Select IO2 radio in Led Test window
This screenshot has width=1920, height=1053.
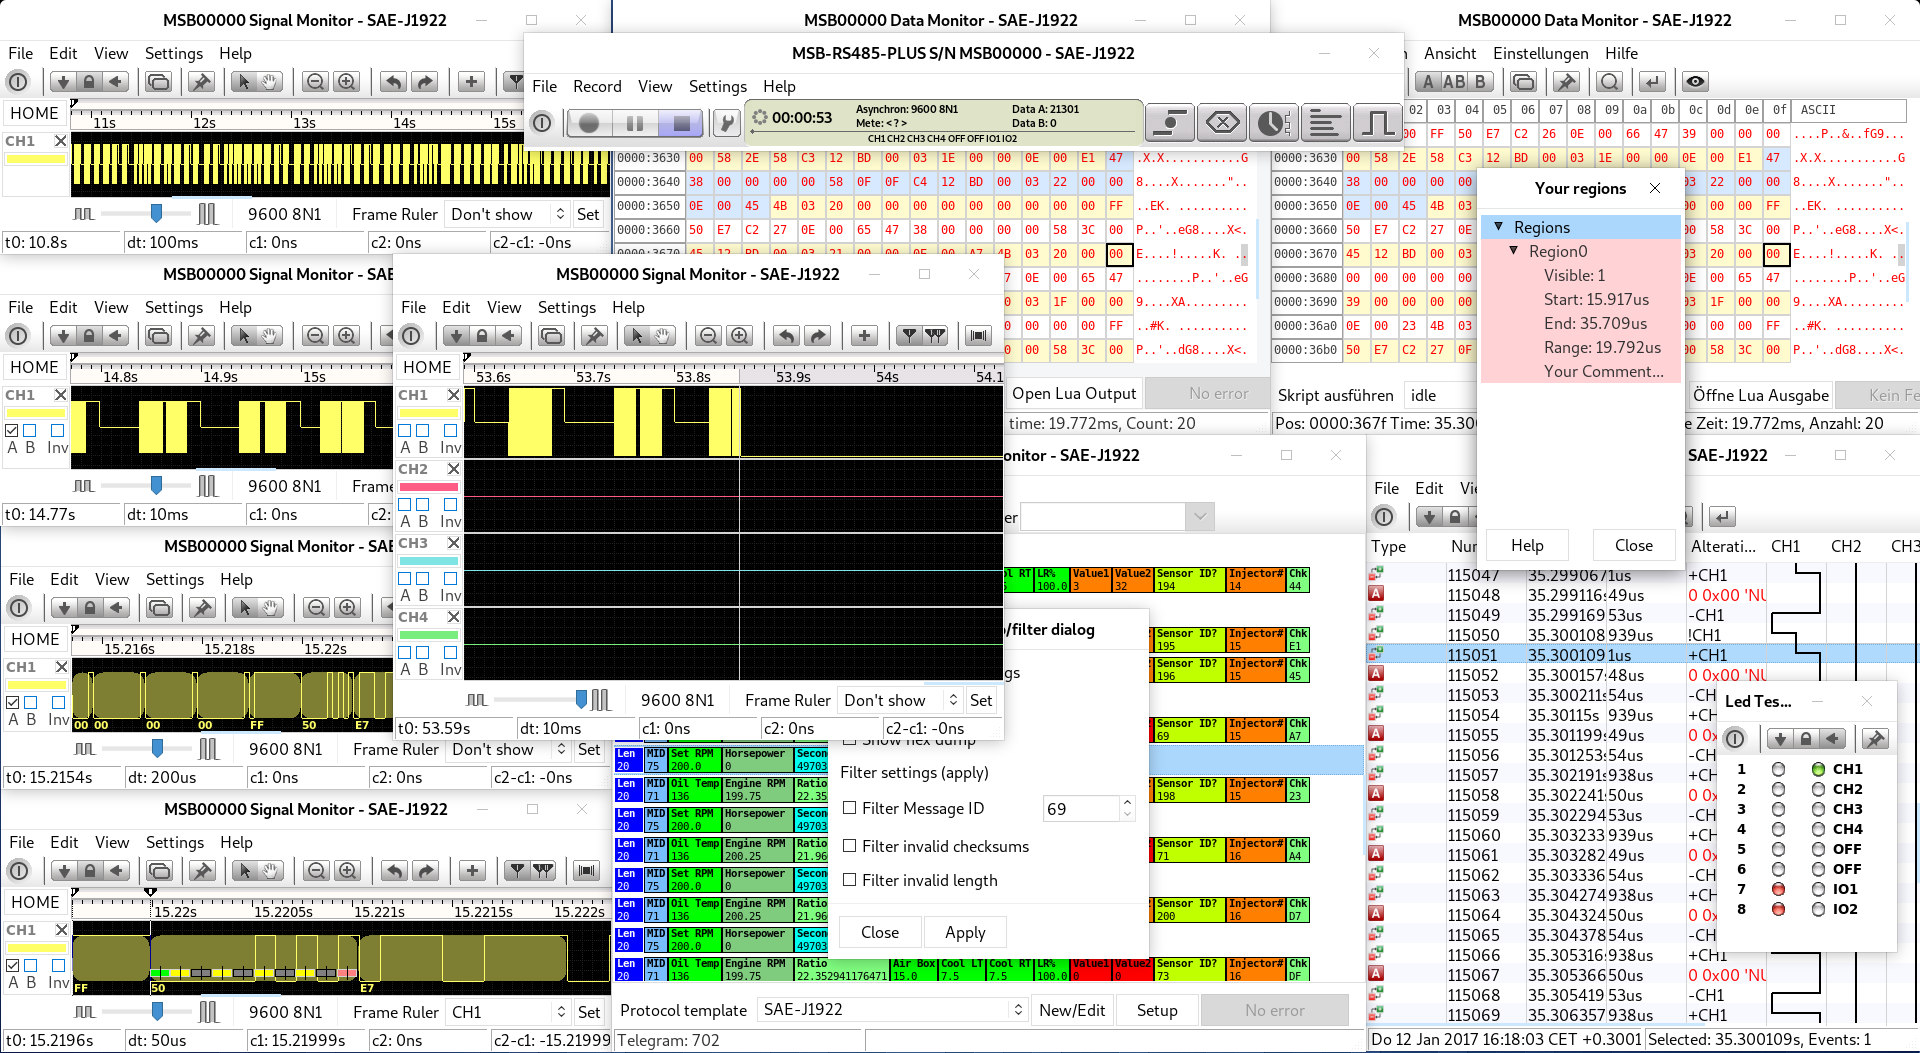(x=1818, y=909)
